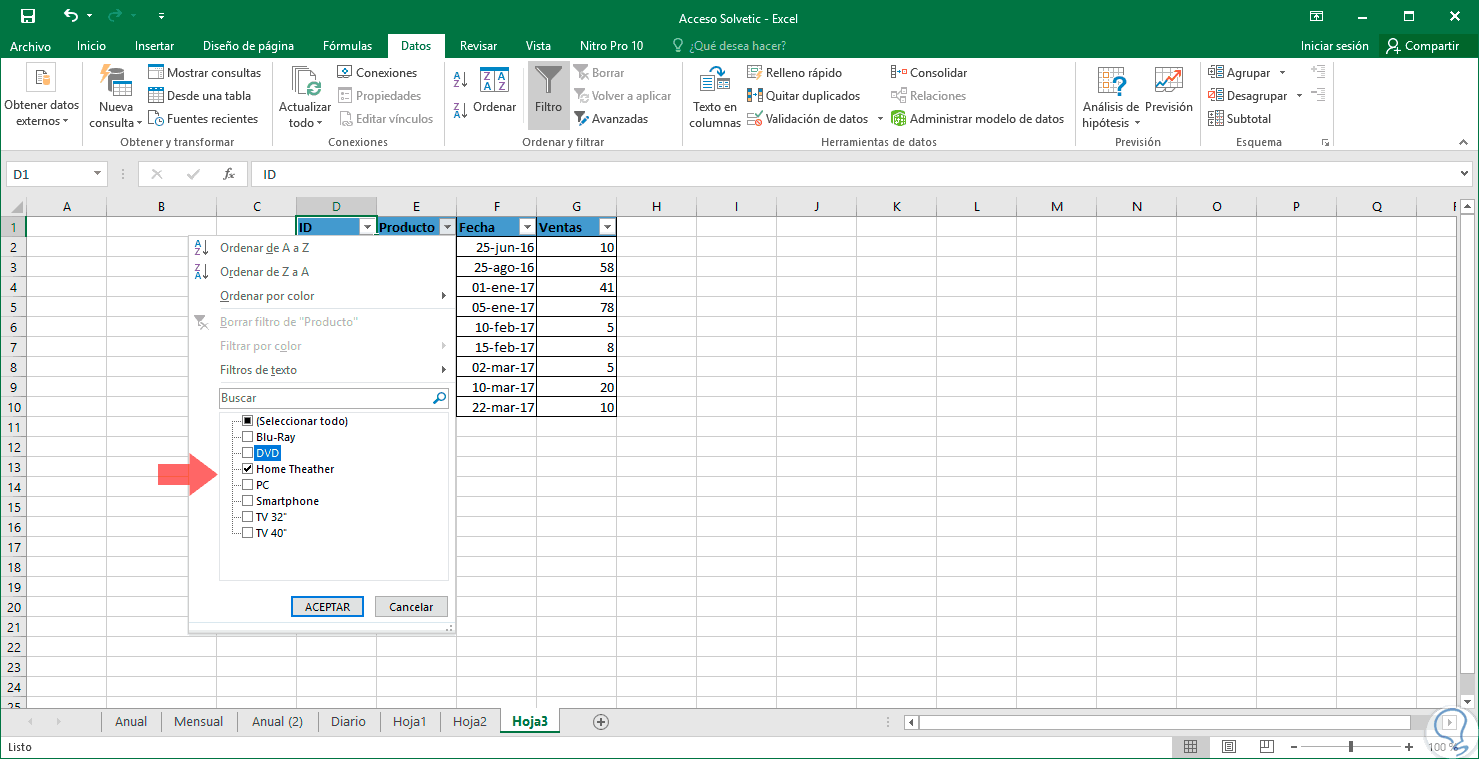The image size is (1479, 759).
Task: Click Texto en columnas
Action: pyautogui.click(x=715, y=96)
